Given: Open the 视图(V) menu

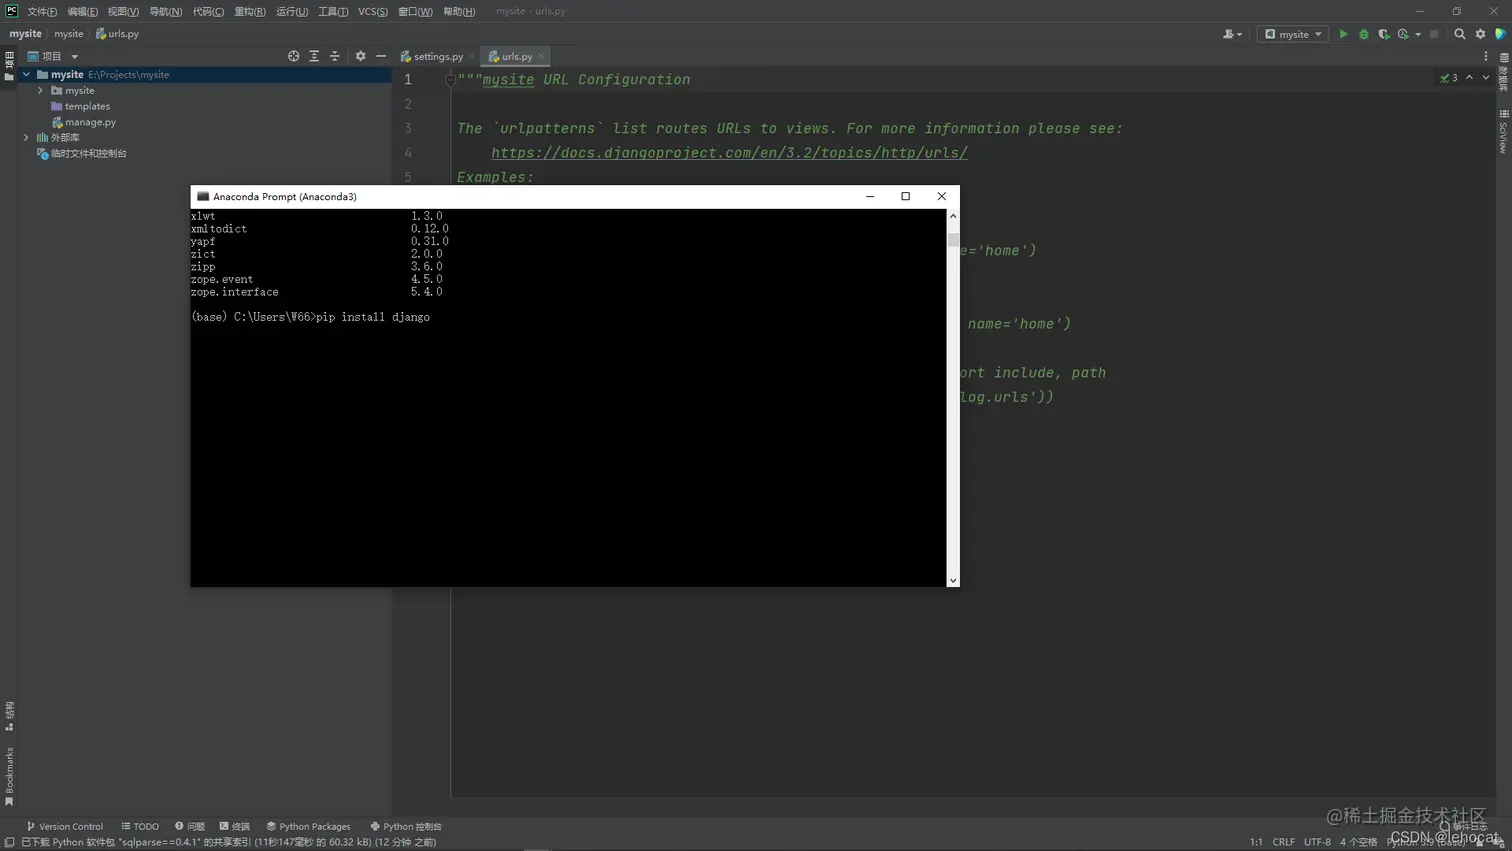Looking at the screenshot, I should (x=123, y=11).
